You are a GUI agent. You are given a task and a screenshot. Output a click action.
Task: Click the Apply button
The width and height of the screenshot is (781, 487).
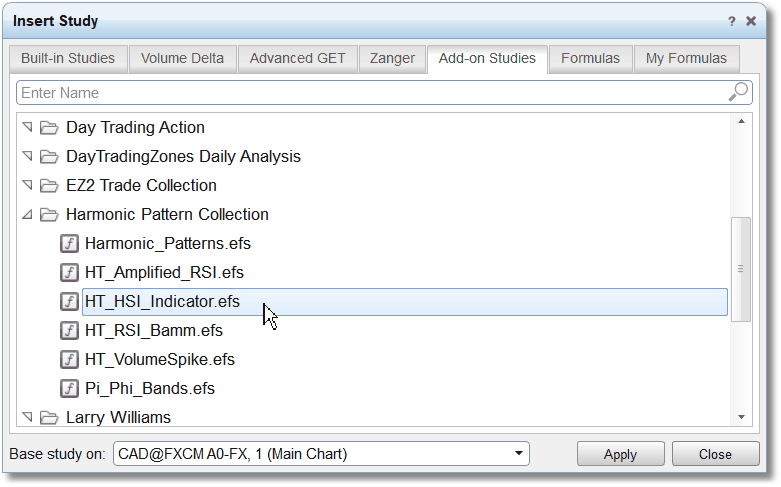click(621, 454)
